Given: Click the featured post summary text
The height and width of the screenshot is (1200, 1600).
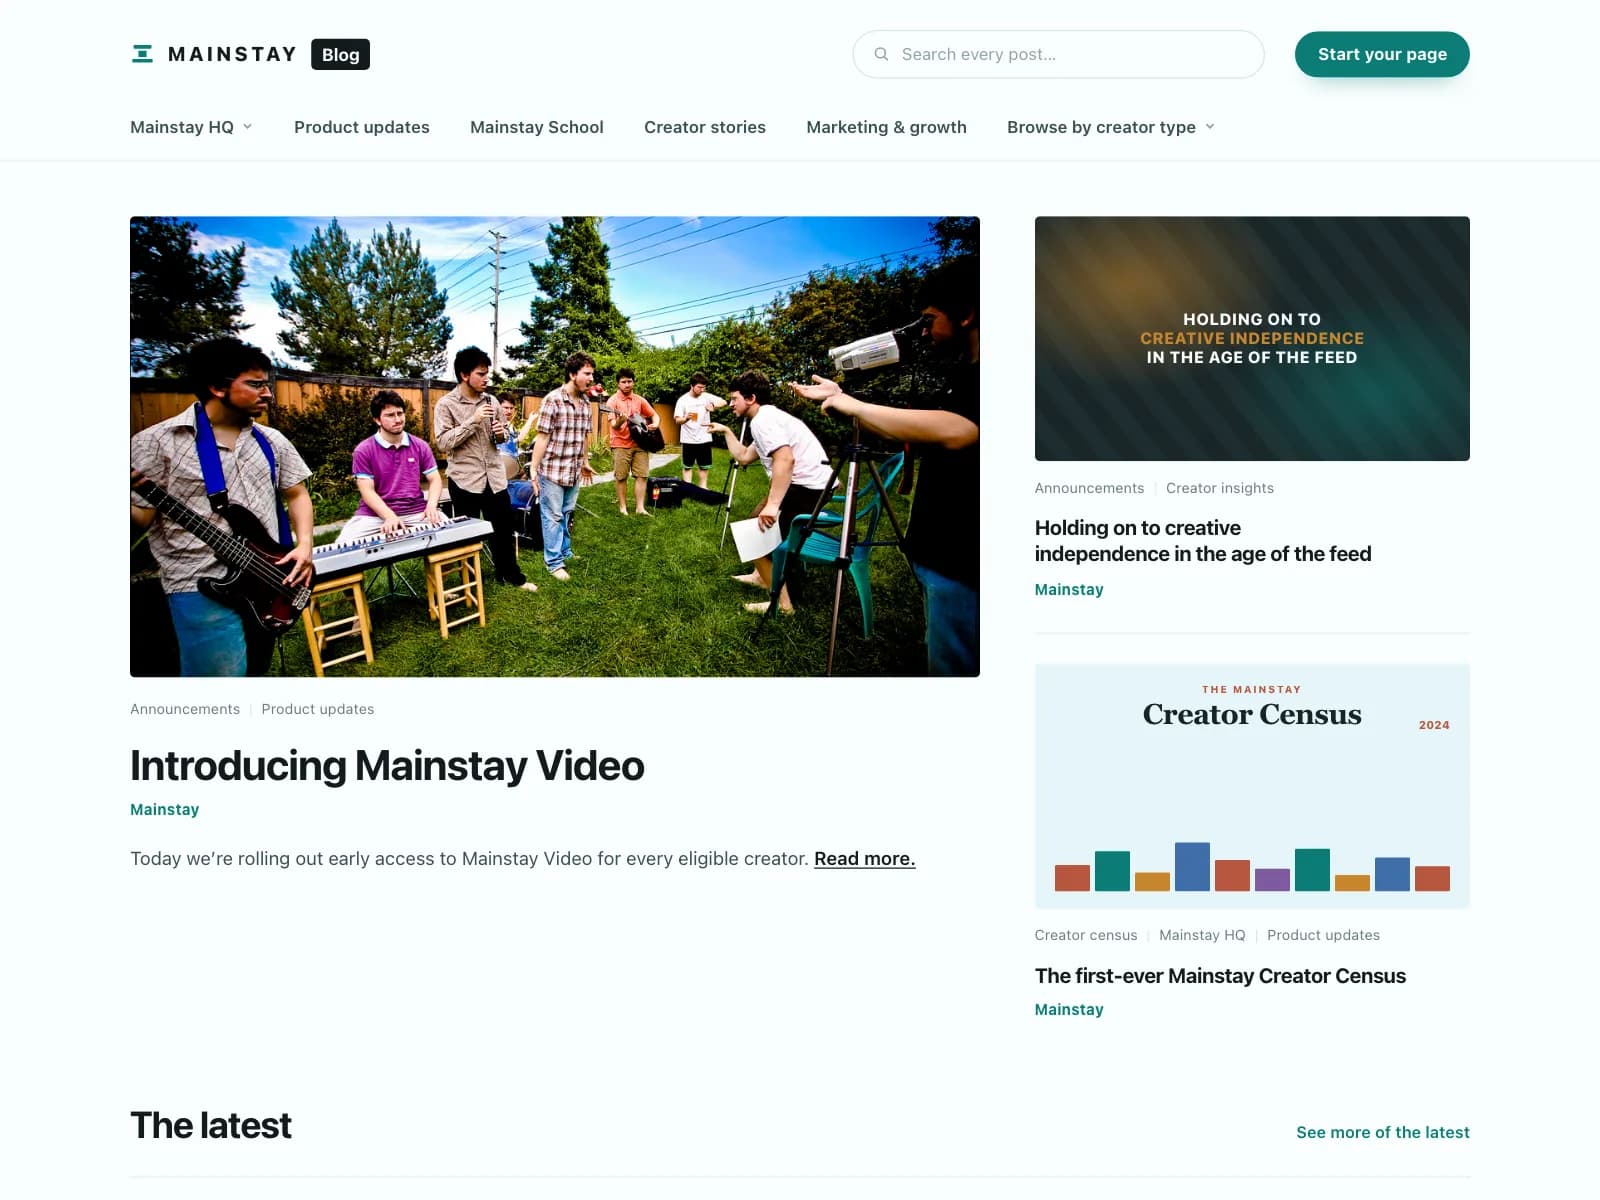Looking at the screenshot, I should pyautogui.click(x=469, y=859).
